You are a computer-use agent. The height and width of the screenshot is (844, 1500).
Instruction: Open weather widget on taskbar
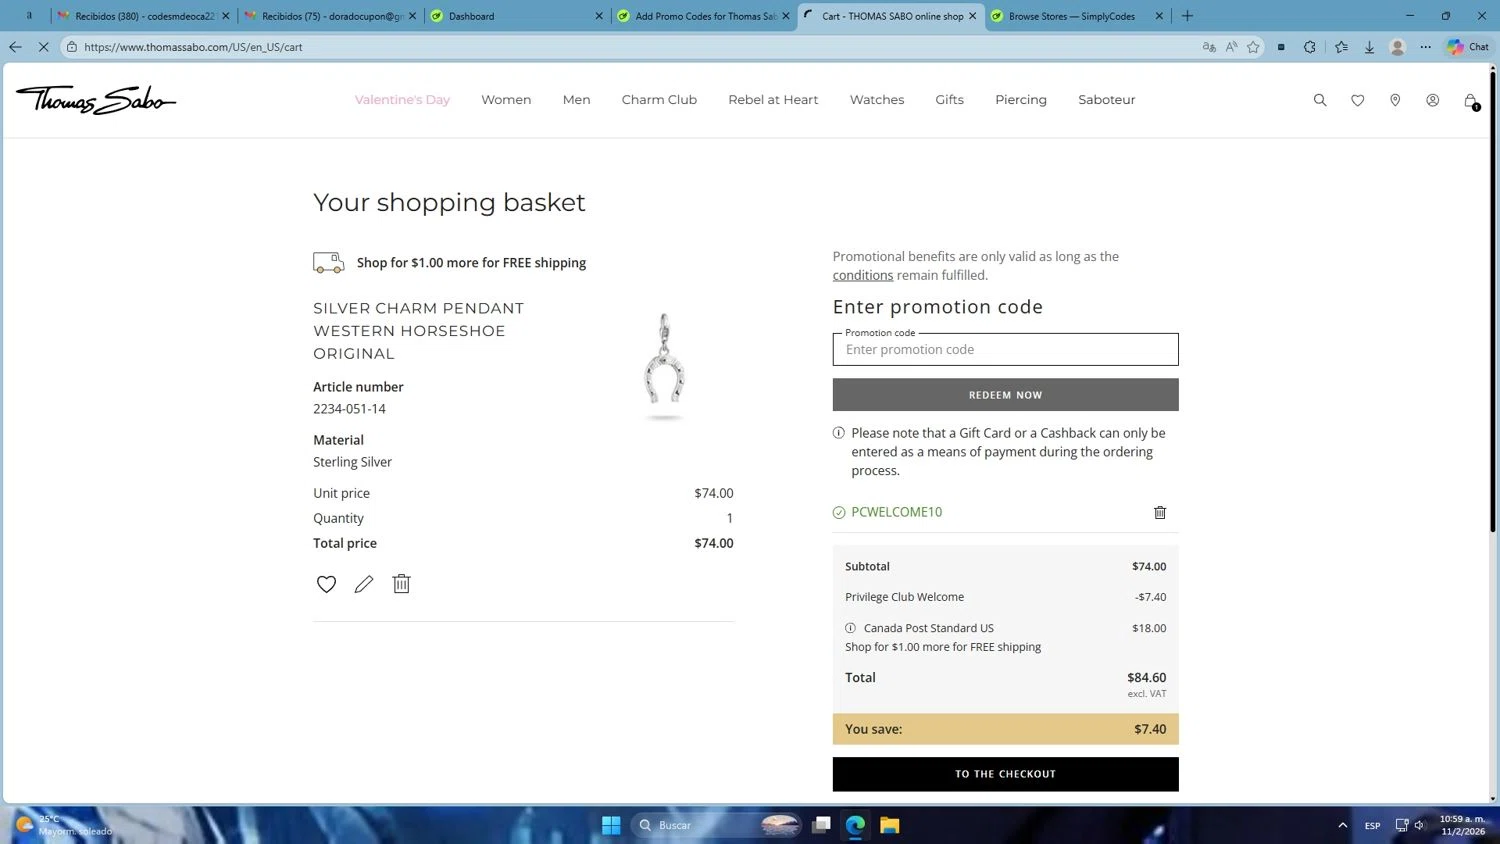[x=62, y=825]
